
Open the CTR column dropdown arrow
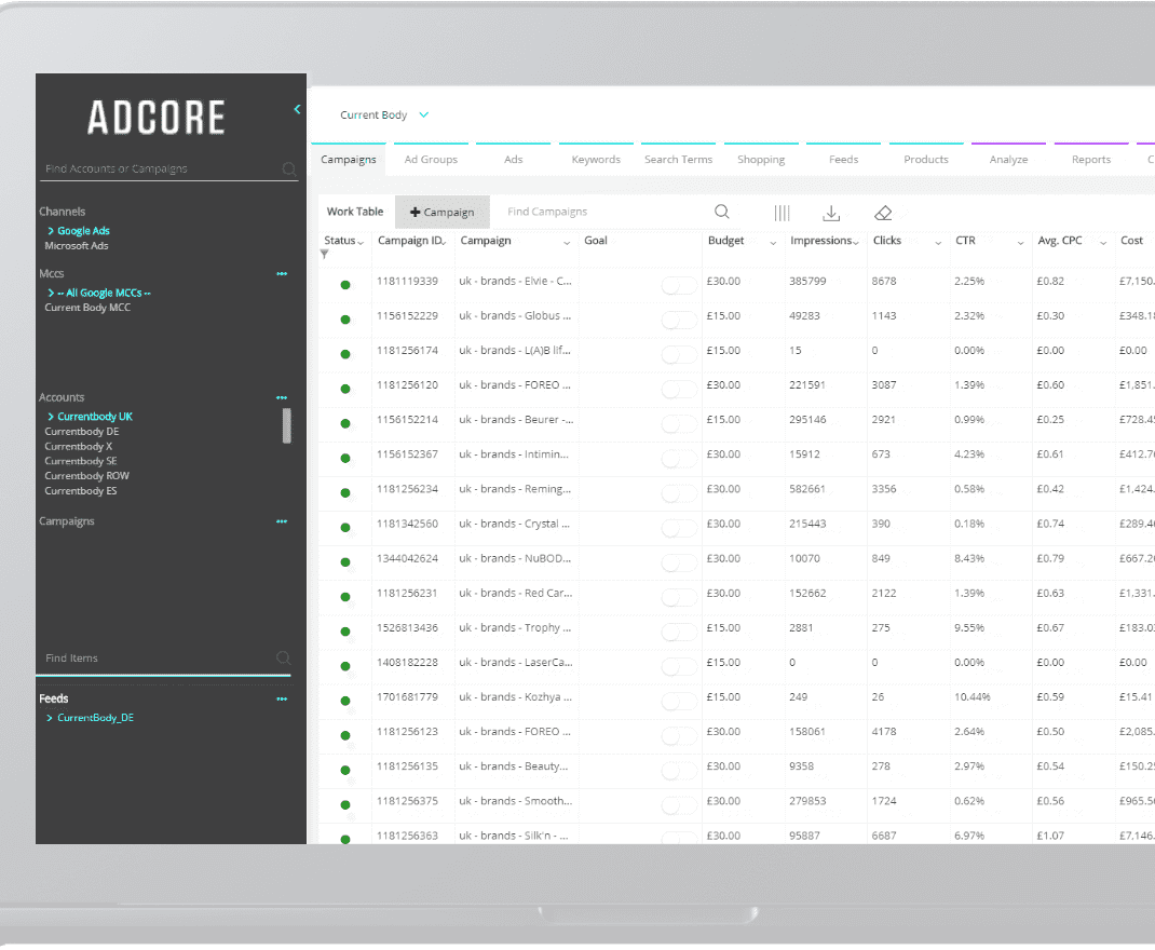coord(1020,242)
